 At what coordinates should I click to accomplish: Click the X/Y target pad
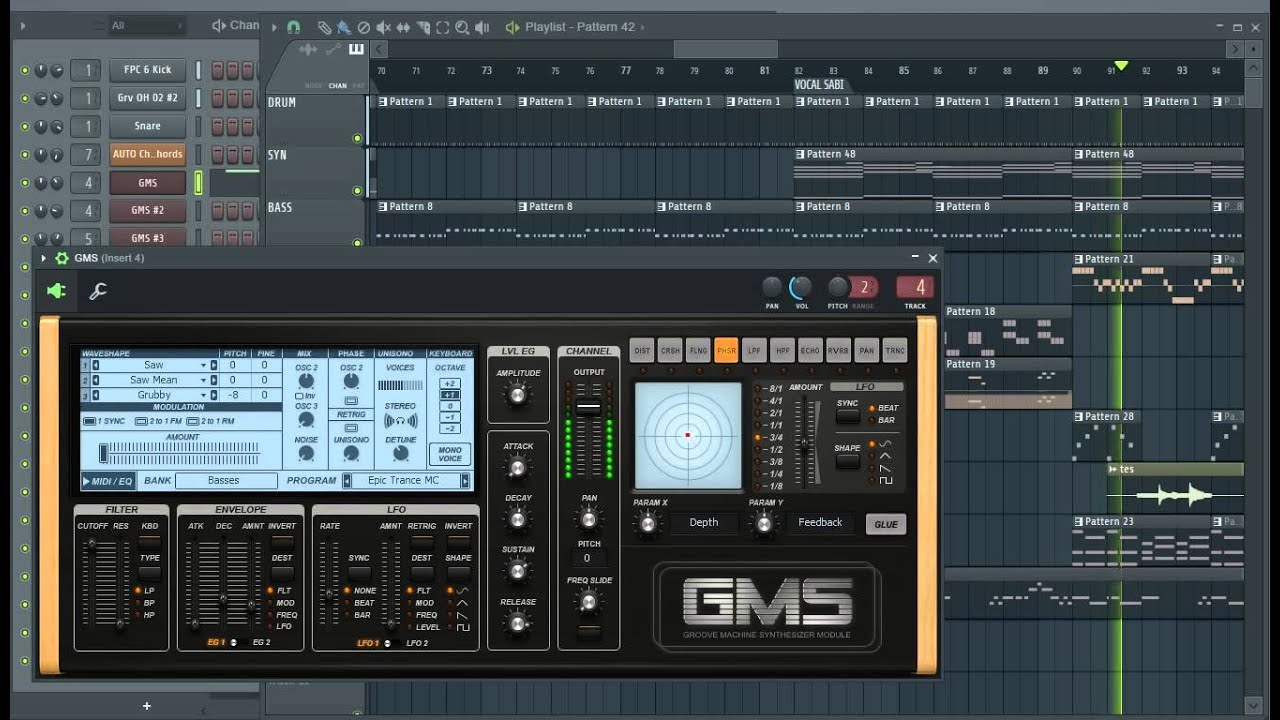click(x=688, y=435)
